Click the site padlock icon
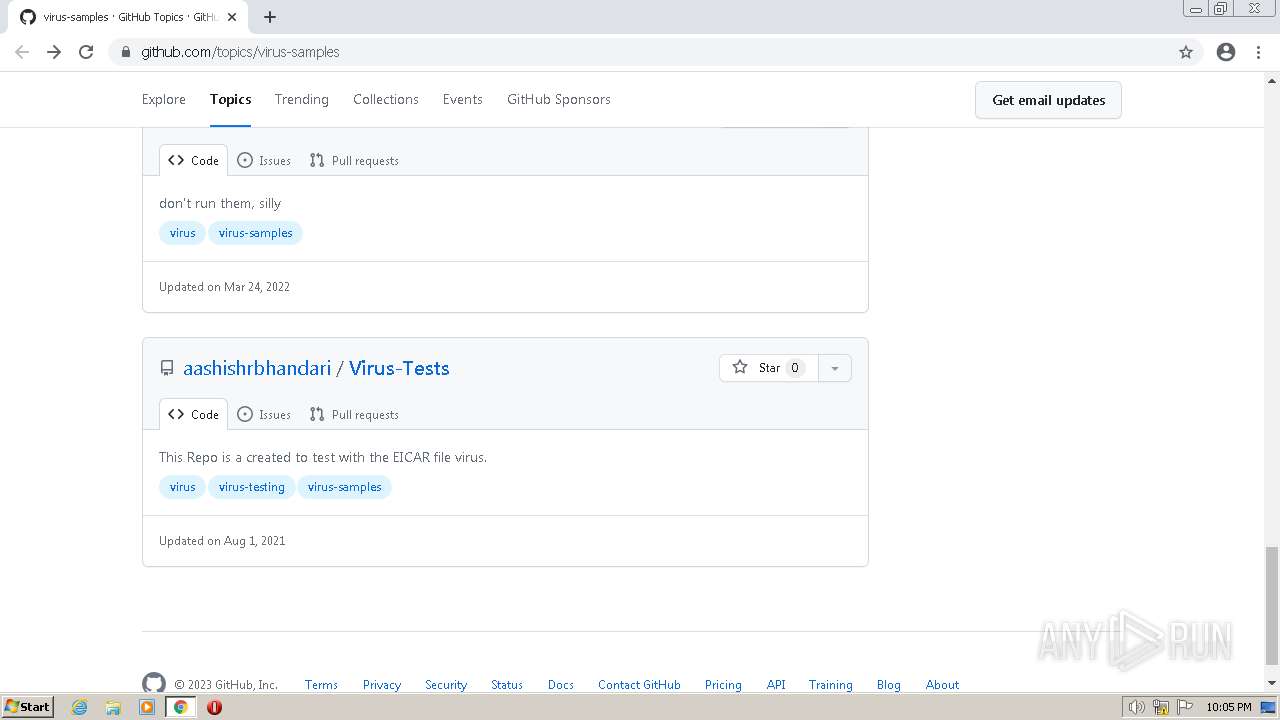This screenshot has width=1280, height=720. [x=126, y=52]
